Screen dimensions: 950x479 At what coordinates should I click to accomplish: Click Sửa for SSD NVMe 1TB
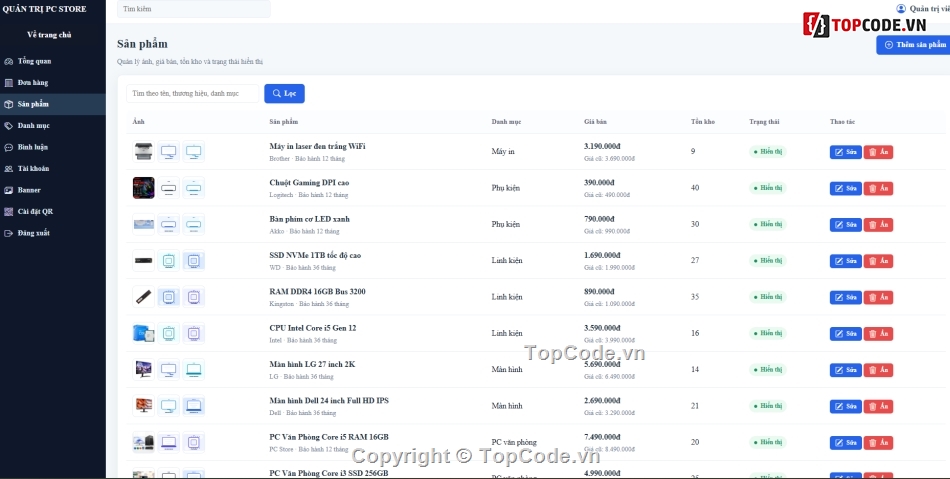pos(846,261)
